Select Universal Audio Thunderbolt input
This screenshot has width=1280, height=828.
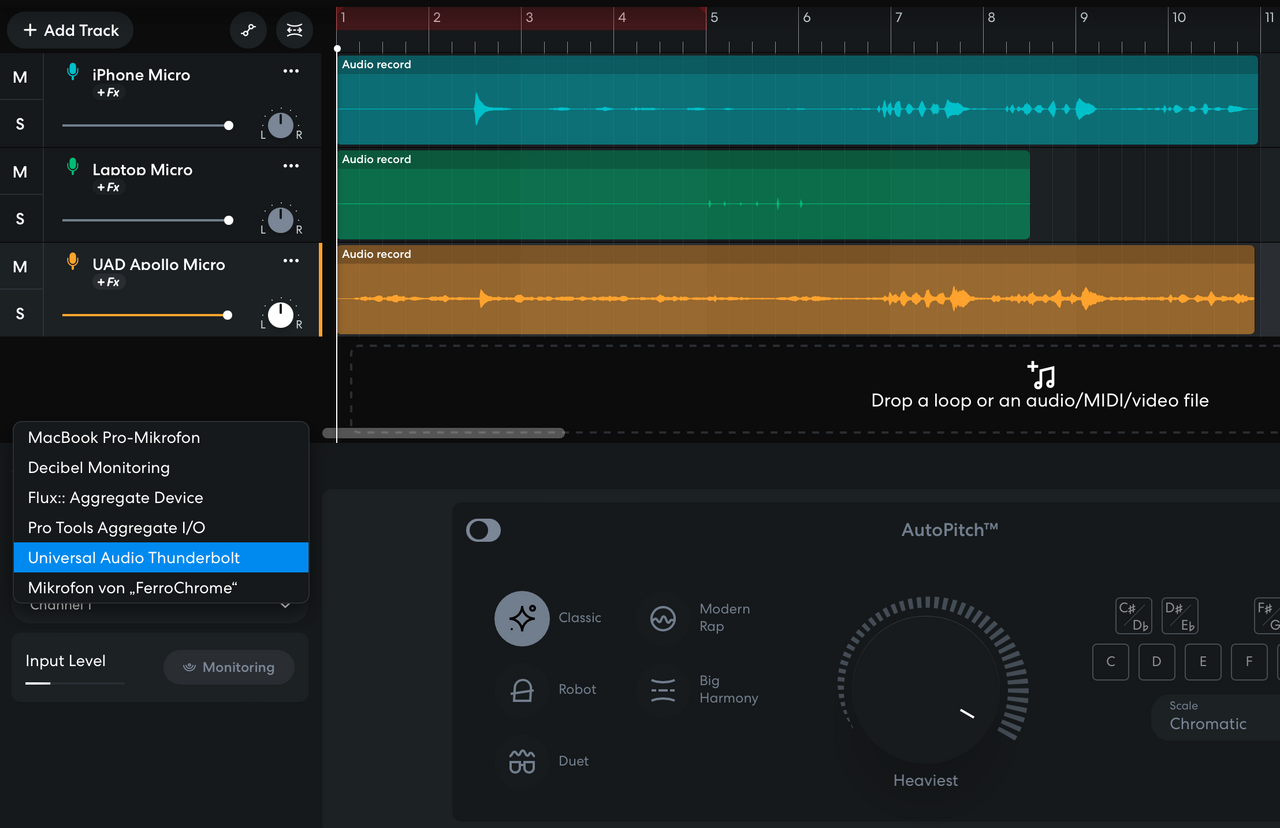point(161,558)
